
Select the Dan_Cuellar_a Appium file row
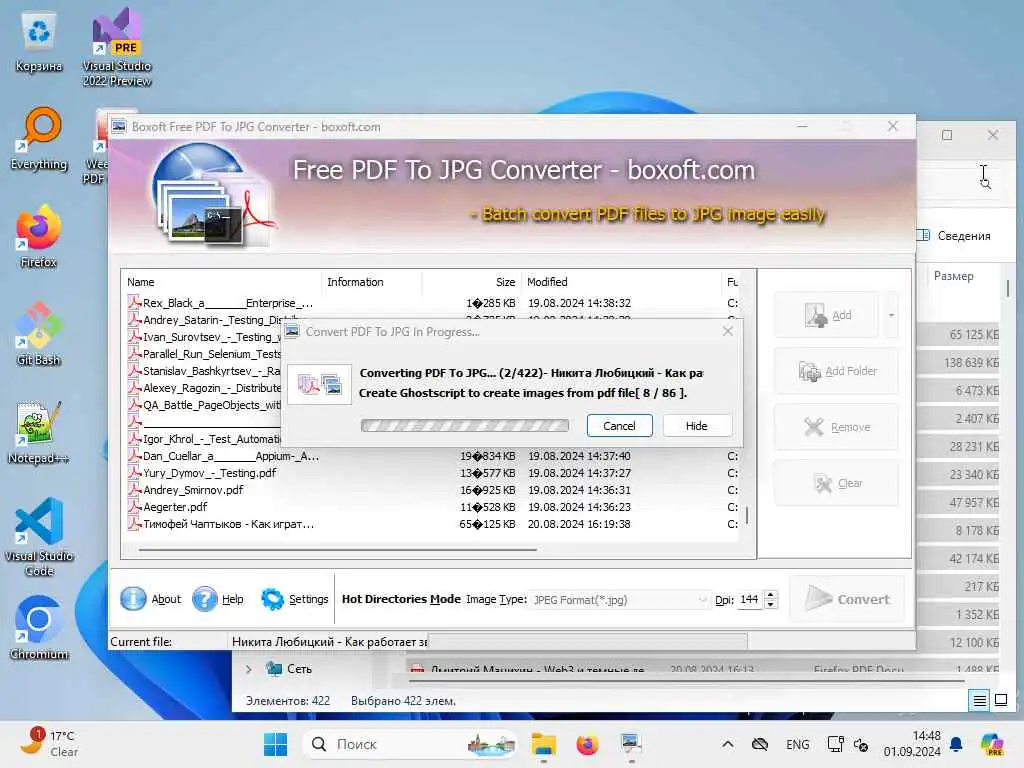pyautogui.click(x=432, y=456)
